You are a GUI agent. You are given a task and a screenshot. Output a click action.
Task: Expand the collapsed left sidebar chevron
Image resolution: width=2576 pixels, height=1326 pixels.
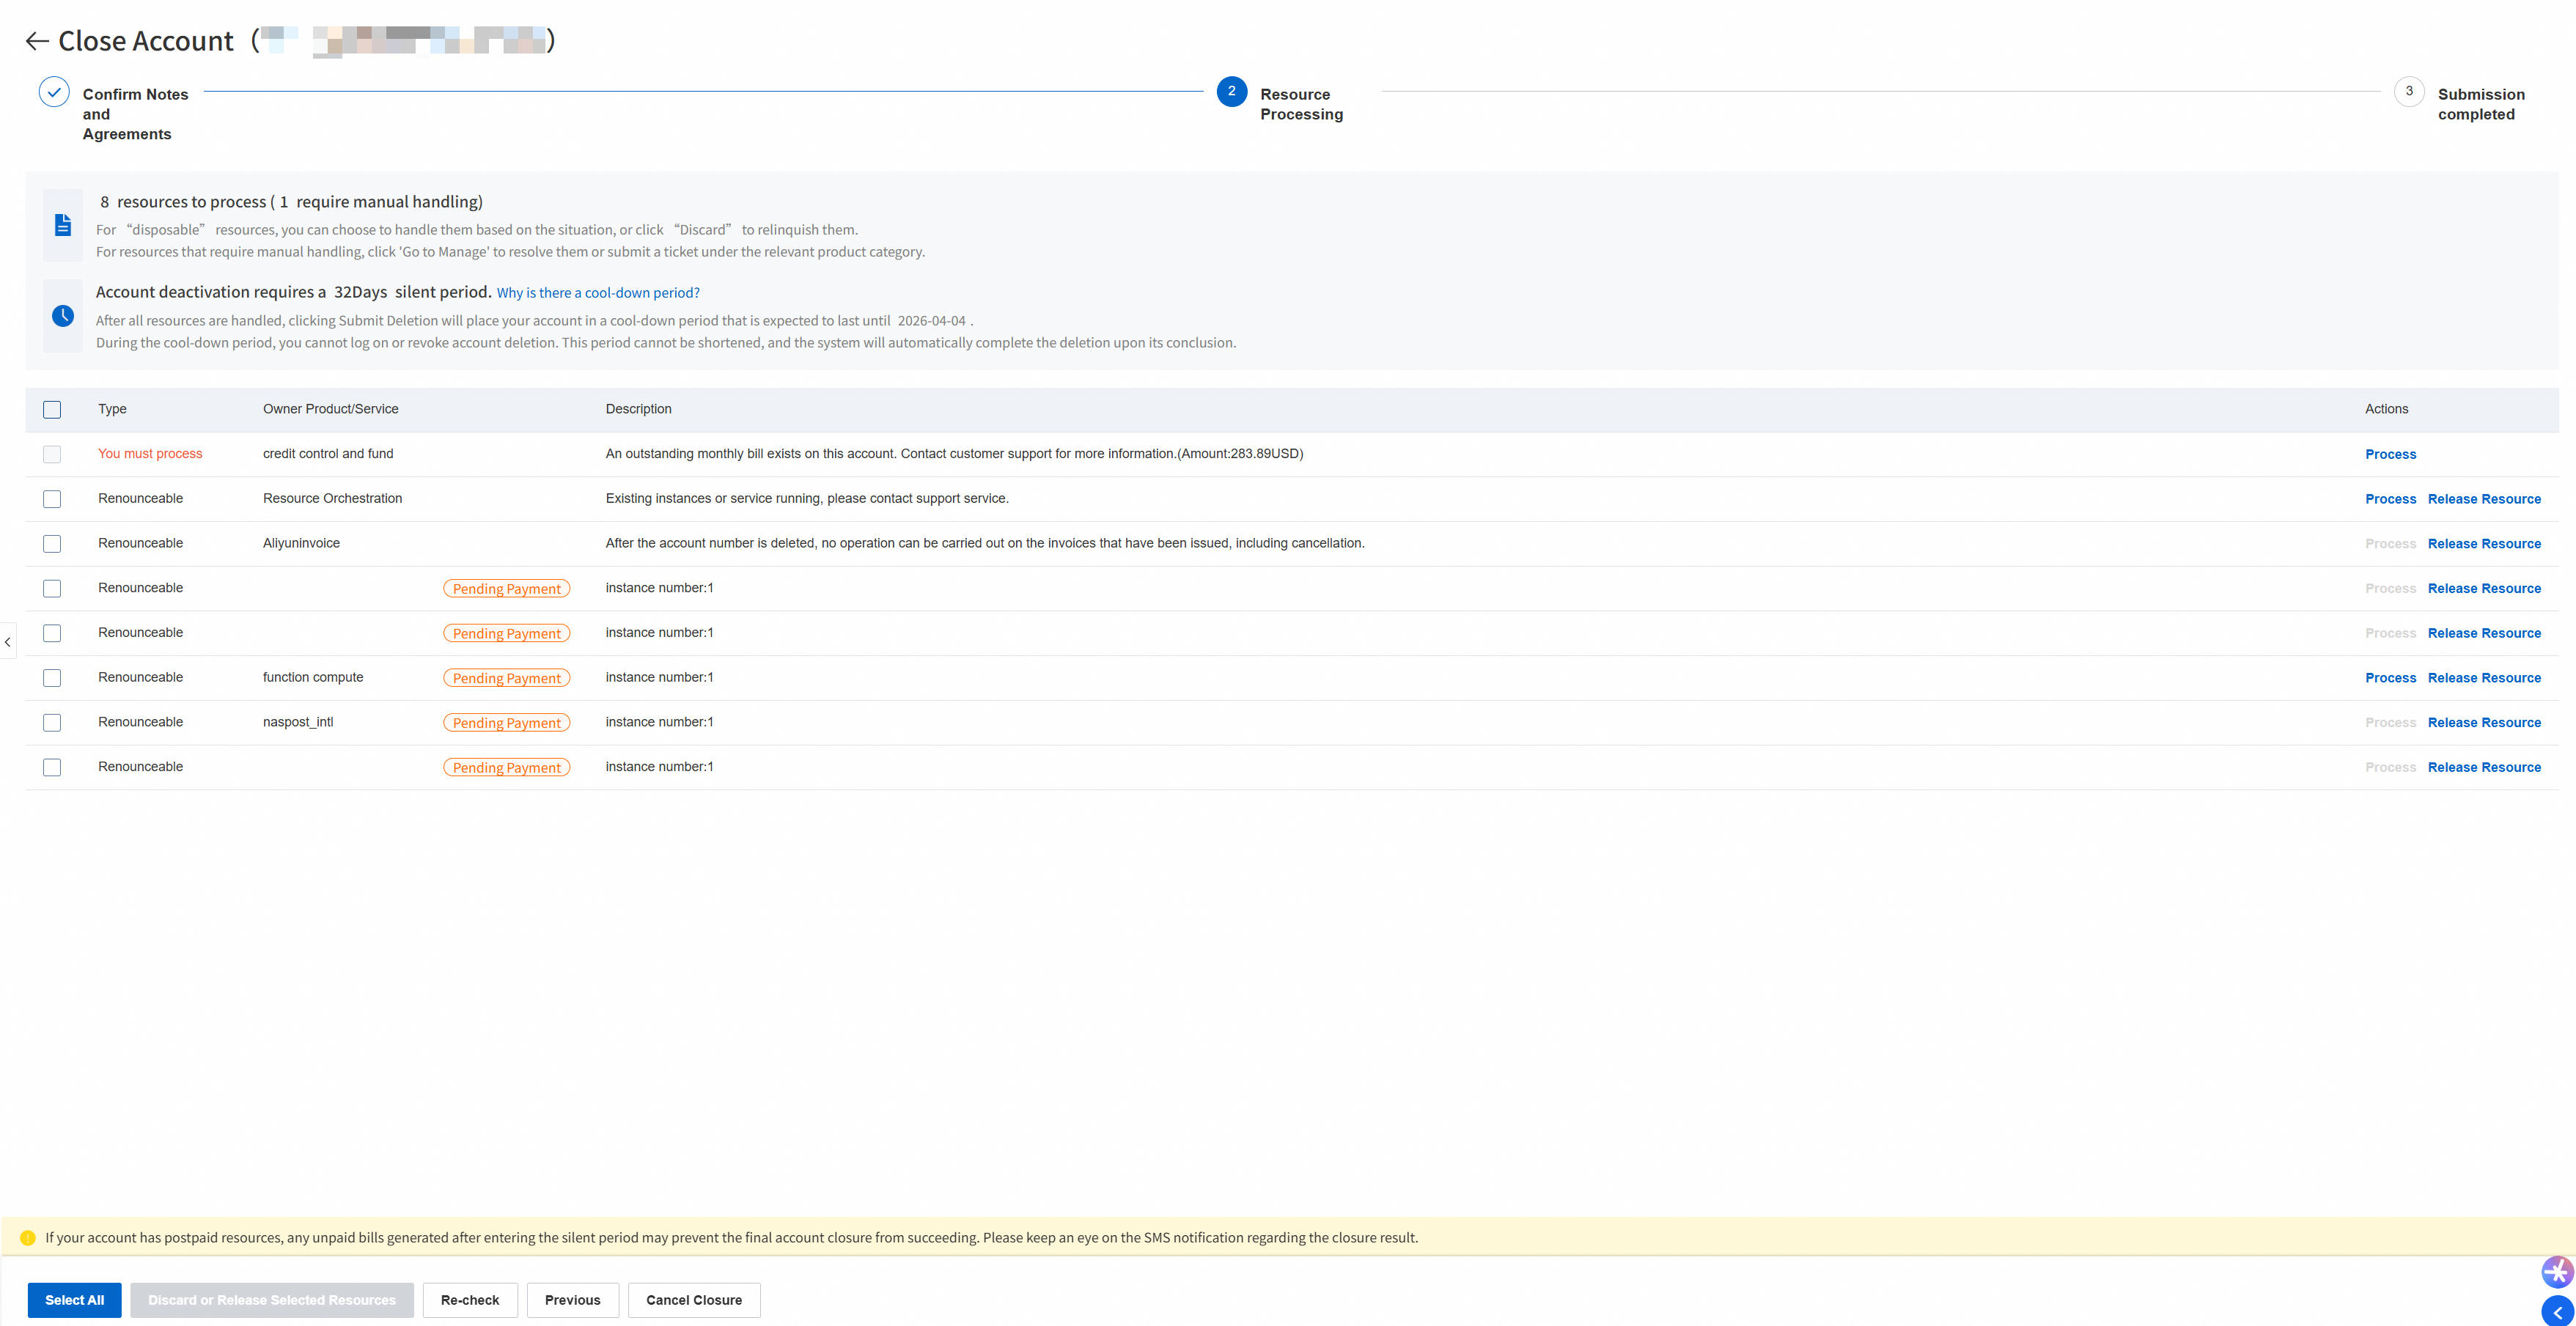tap(8, 642)
